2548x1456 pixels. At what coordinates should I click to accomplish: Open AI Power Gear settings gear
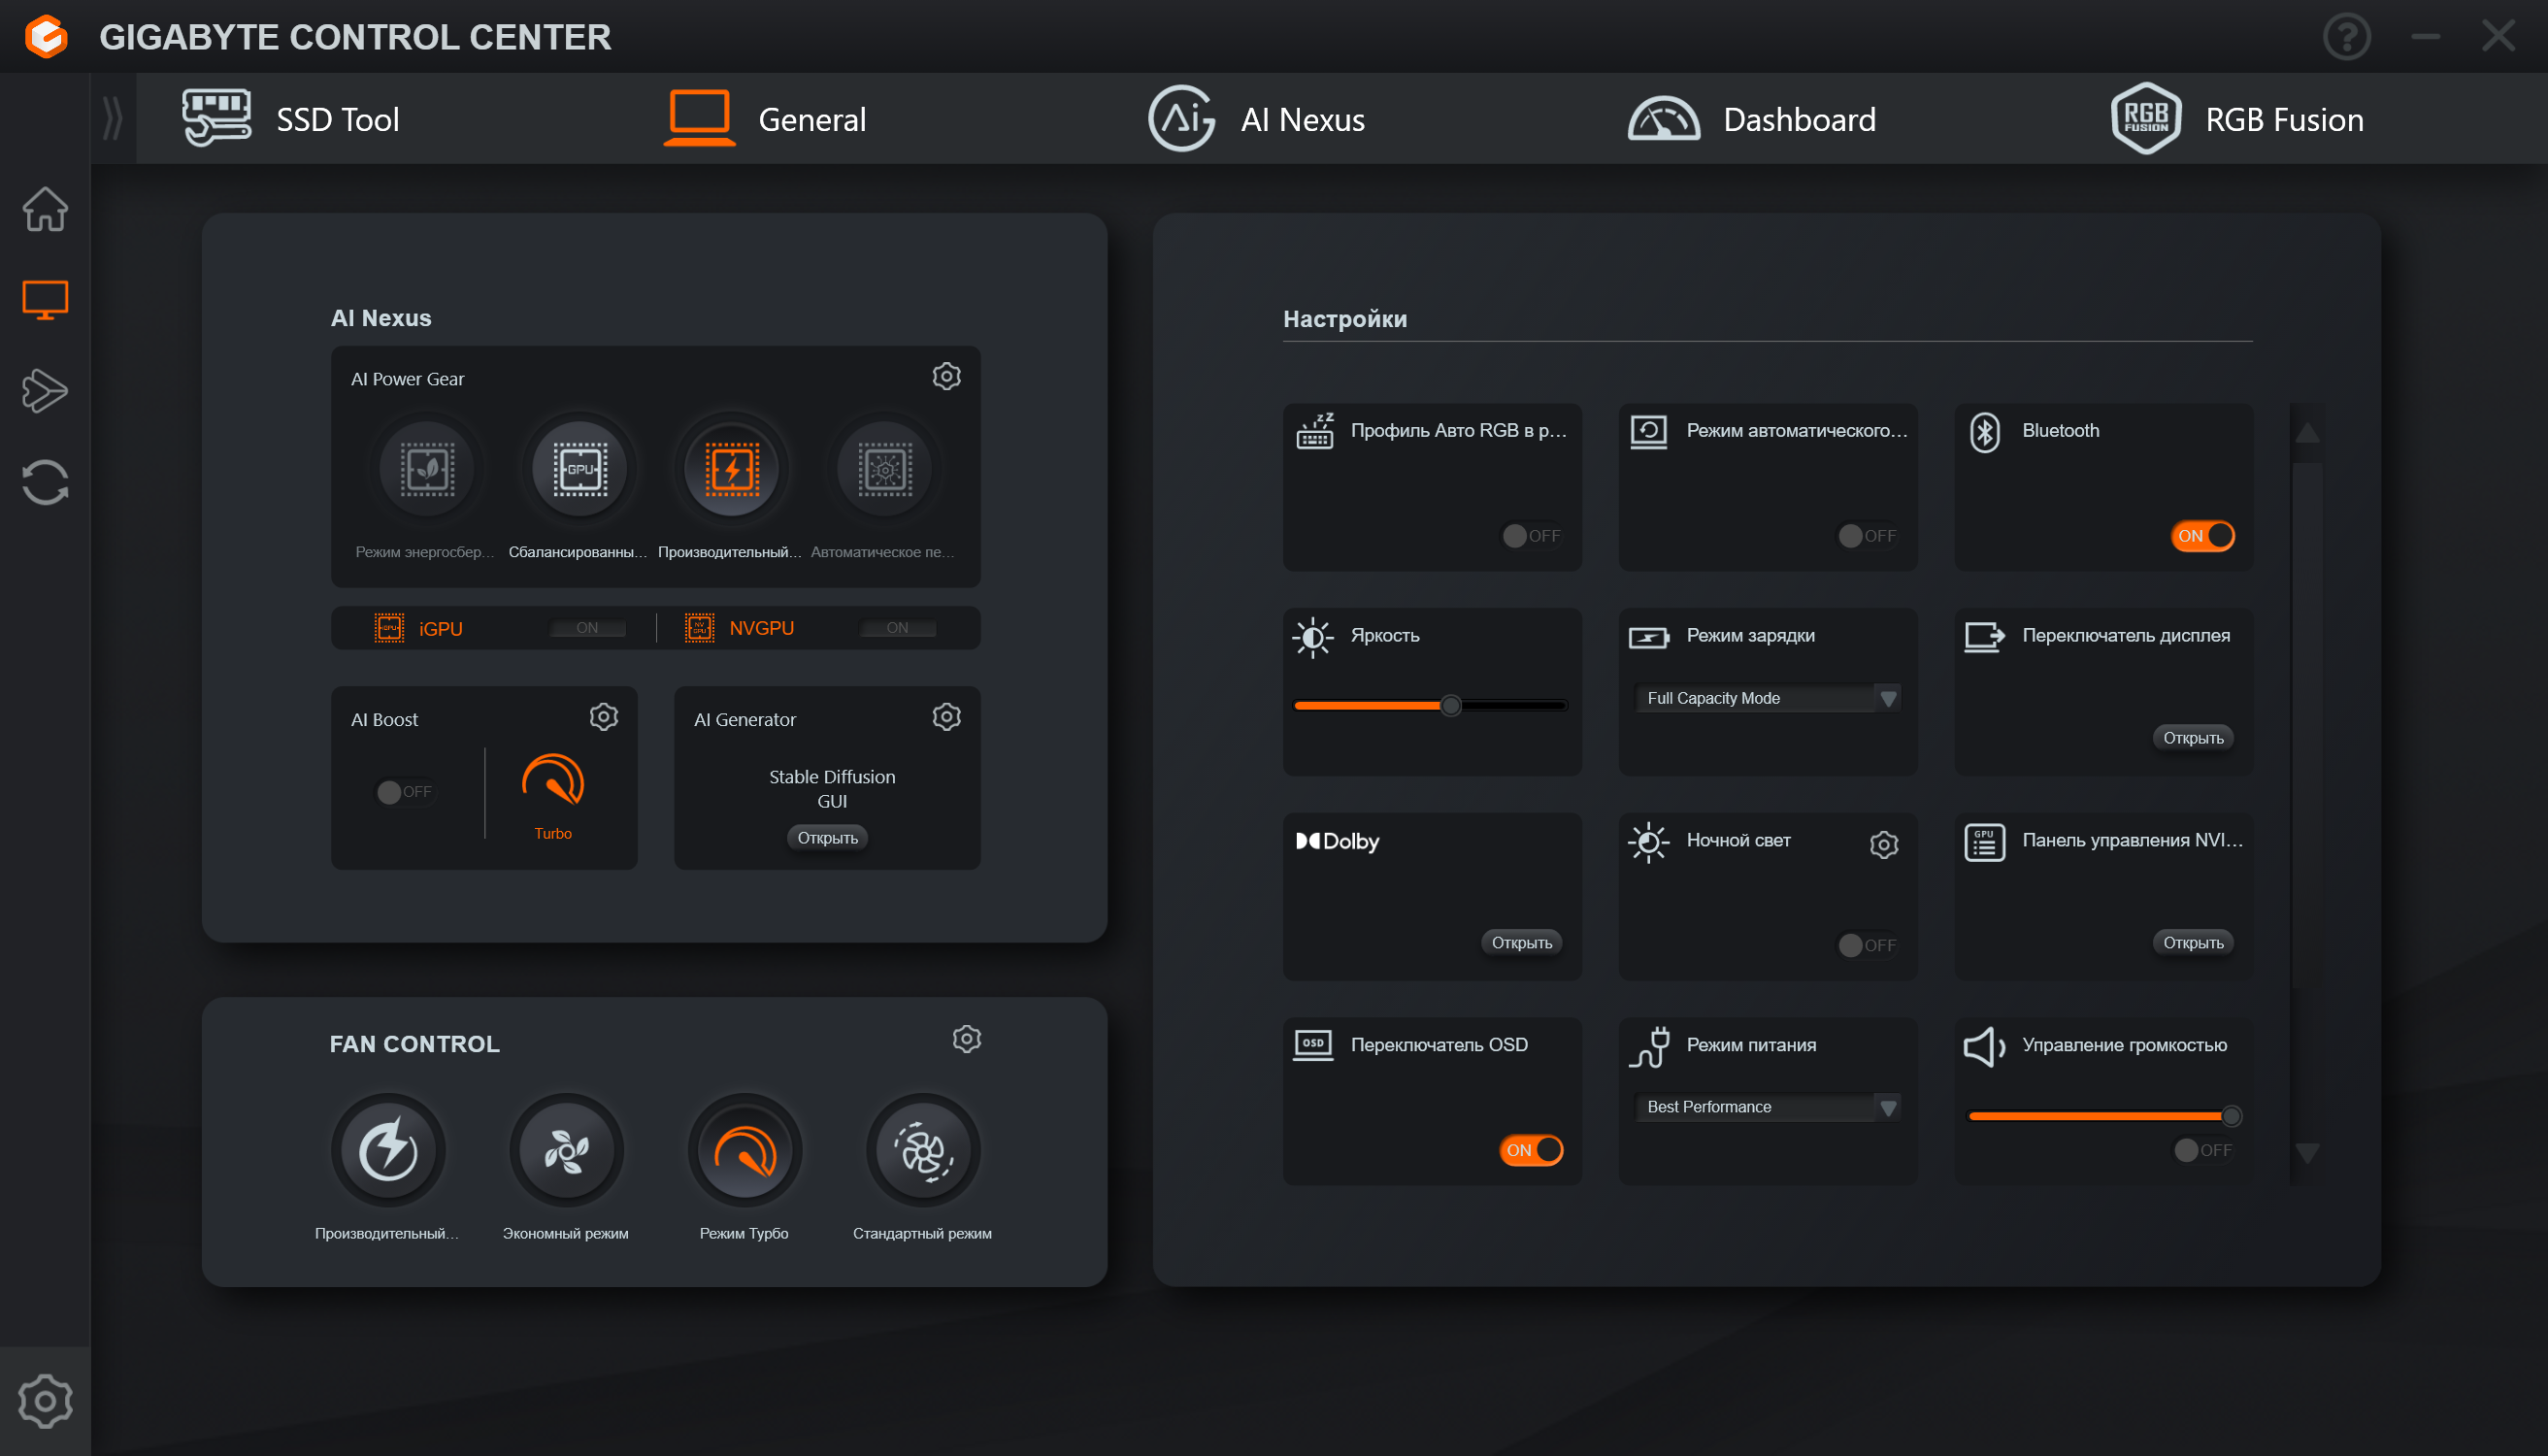click(946, 376)
